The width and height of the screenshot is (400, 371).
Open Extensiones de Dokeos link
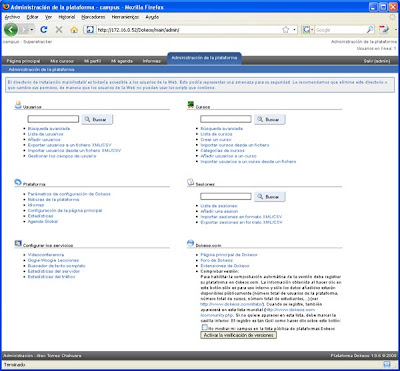tap(225, 266)
